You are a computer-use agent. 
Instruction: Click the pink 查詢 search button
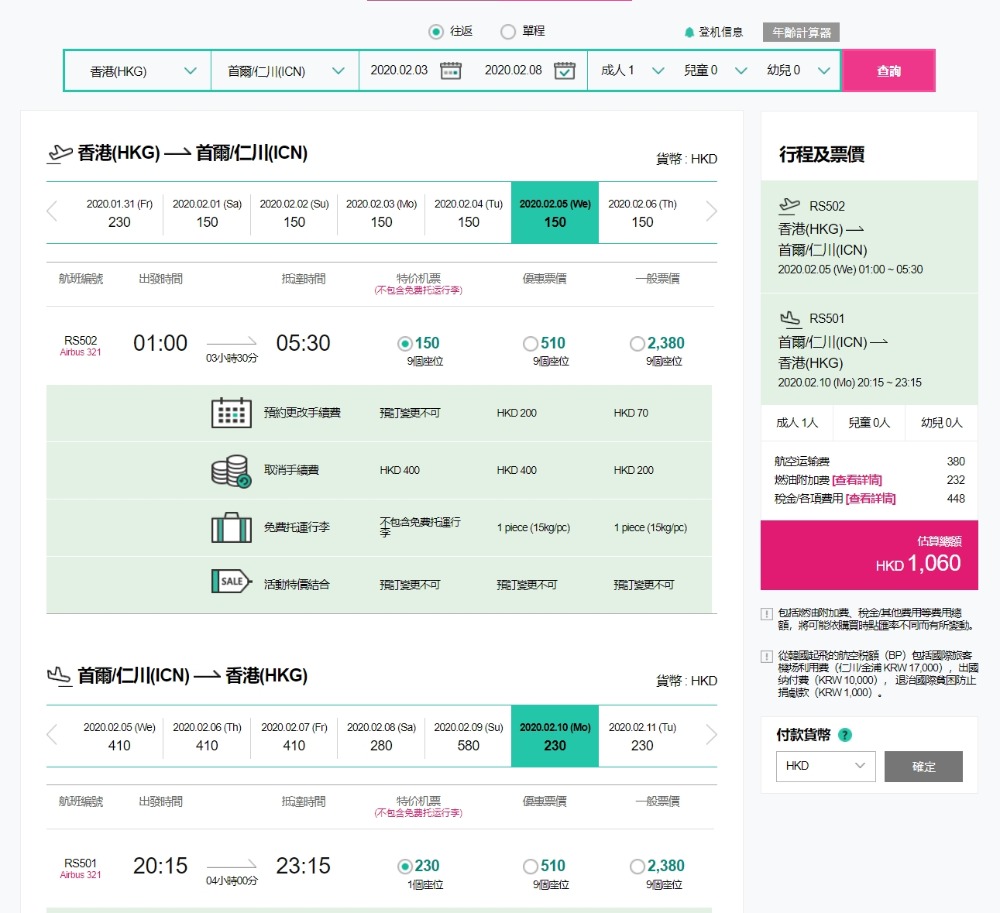[888, 71]
